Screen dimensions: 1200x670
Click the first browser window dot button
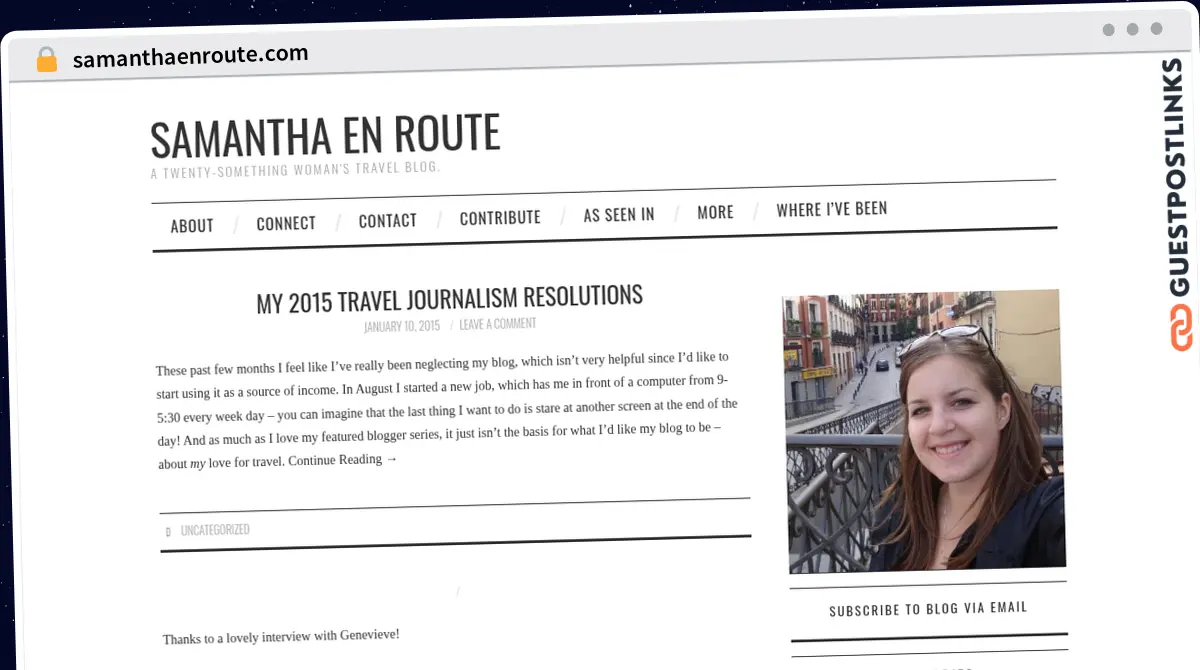[x=1108, y=29]
